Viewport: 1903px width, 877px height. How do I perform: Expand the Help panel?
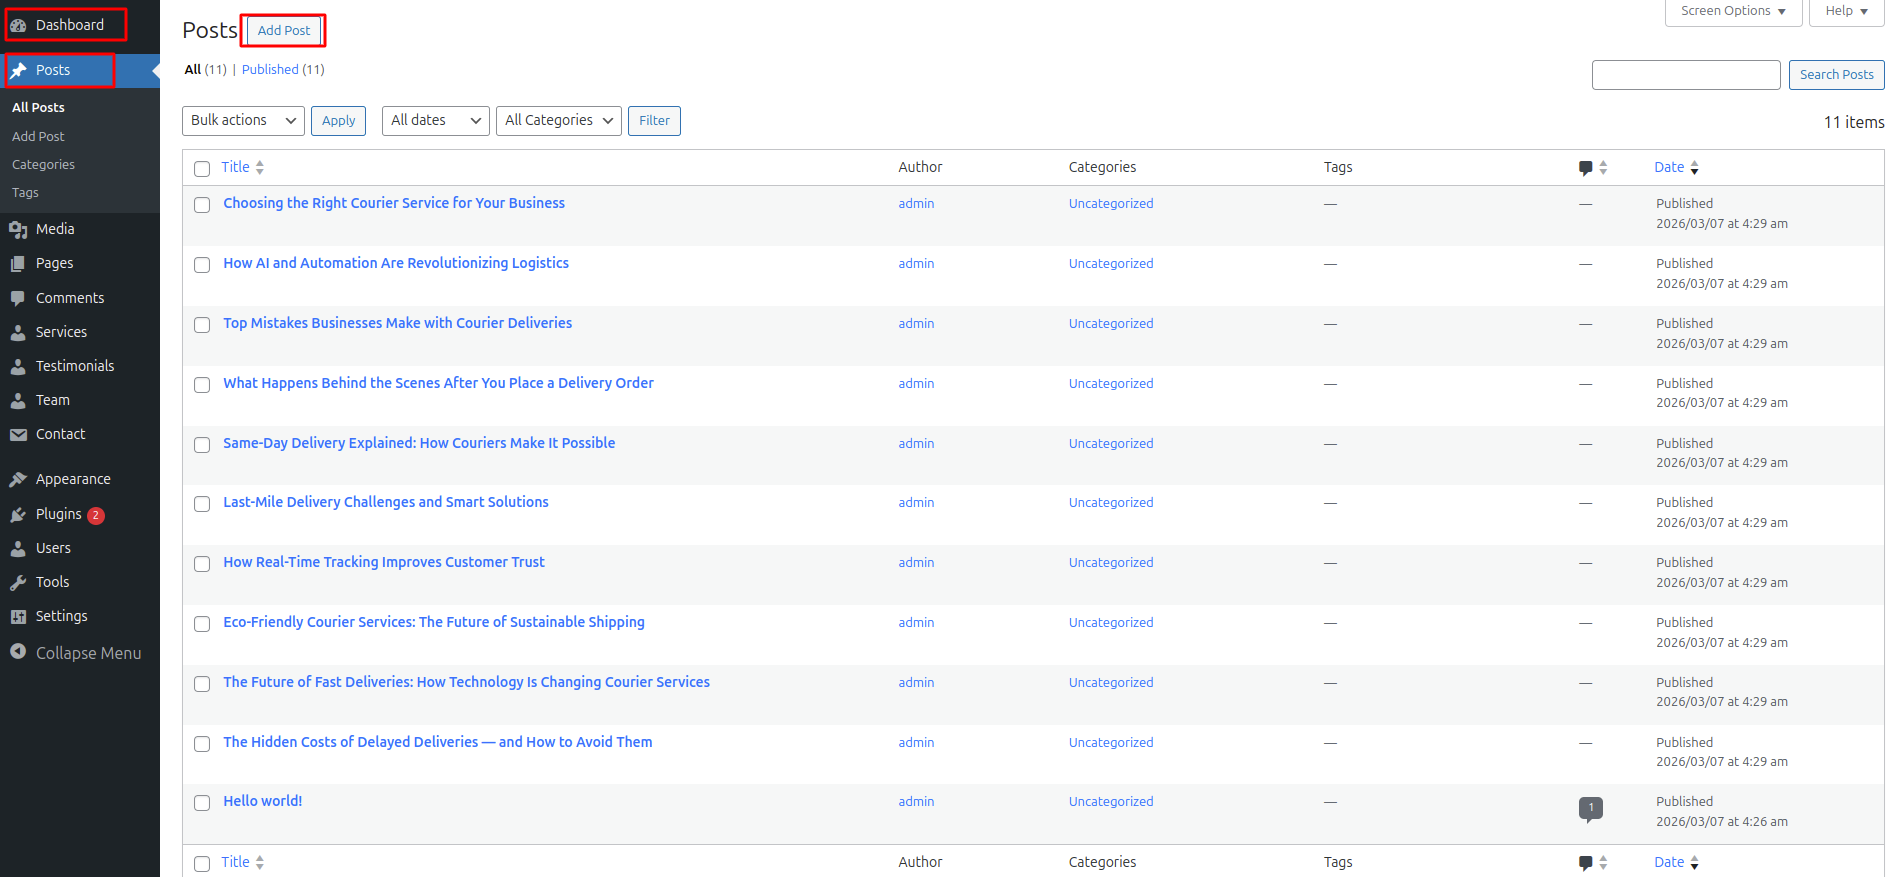1846,11
